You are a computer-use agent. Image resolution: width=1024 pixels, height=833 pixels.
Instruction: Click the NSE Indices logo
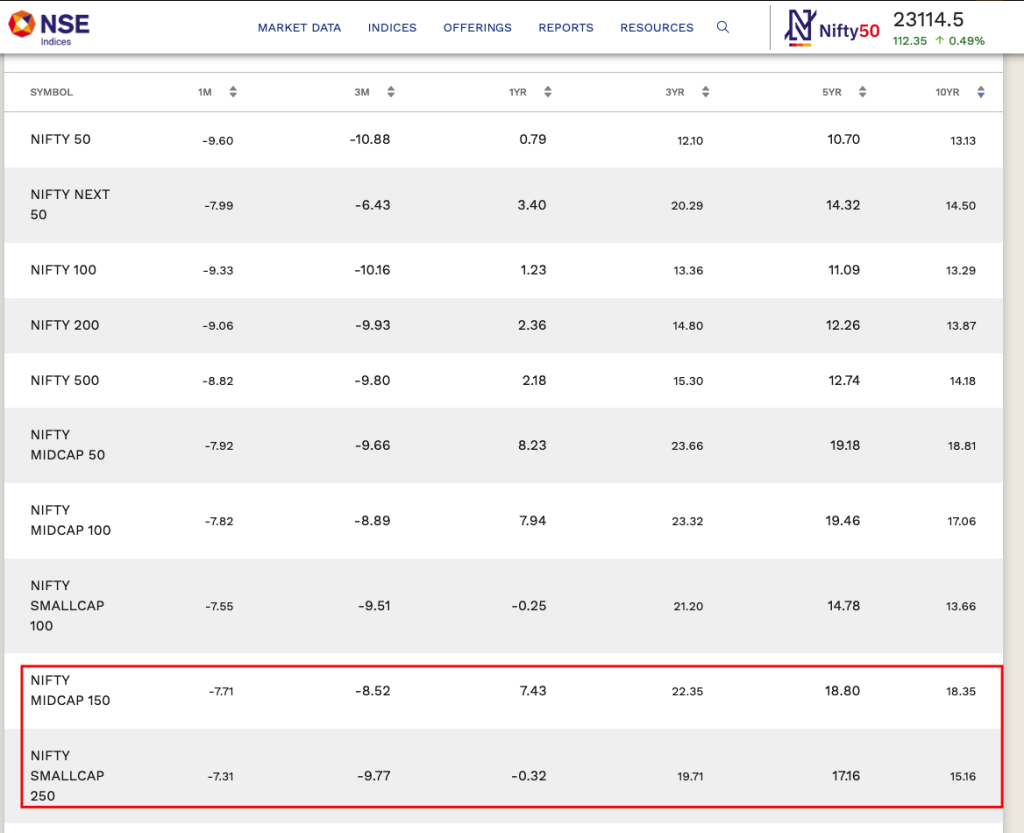click(48, 27)
